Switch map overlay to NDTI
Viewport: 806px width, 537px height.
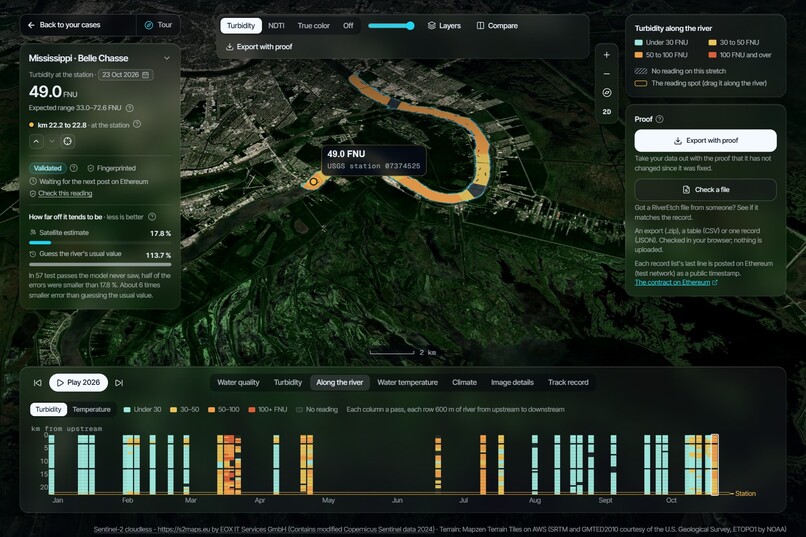pyautogui.click(x=276, y=26)
